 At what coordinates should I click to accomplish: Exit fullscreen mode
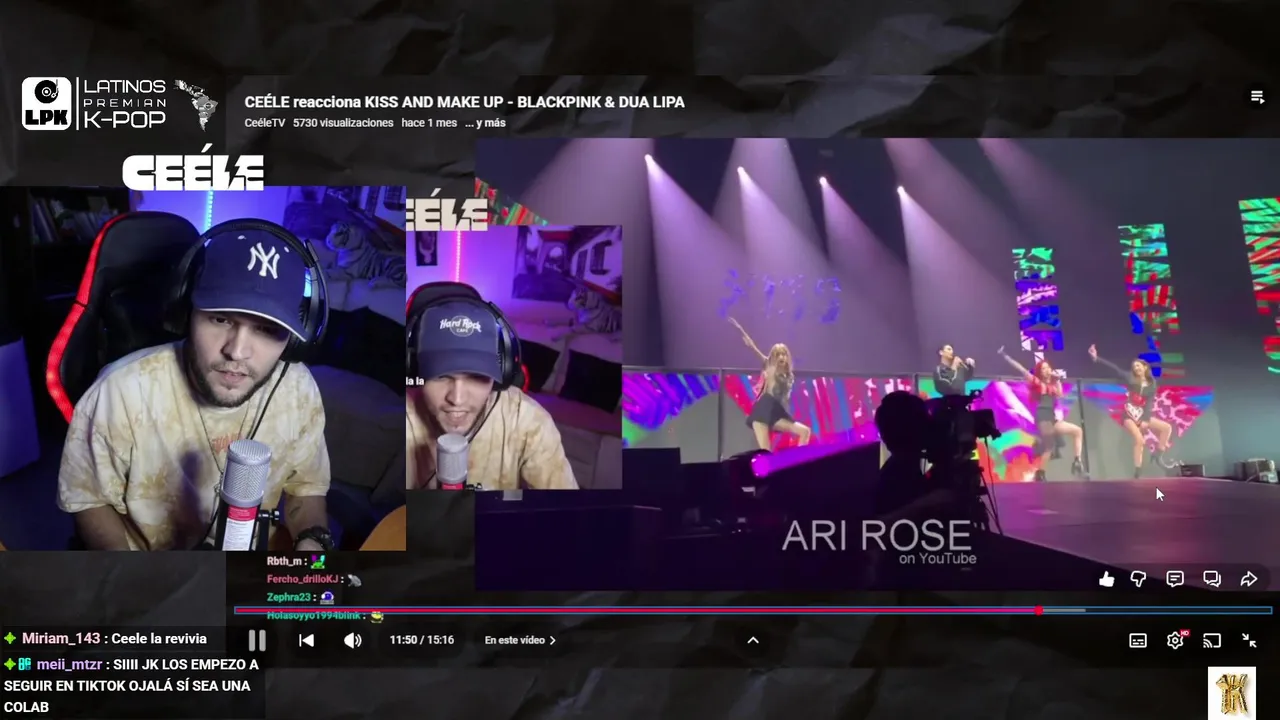point(1249,641)
